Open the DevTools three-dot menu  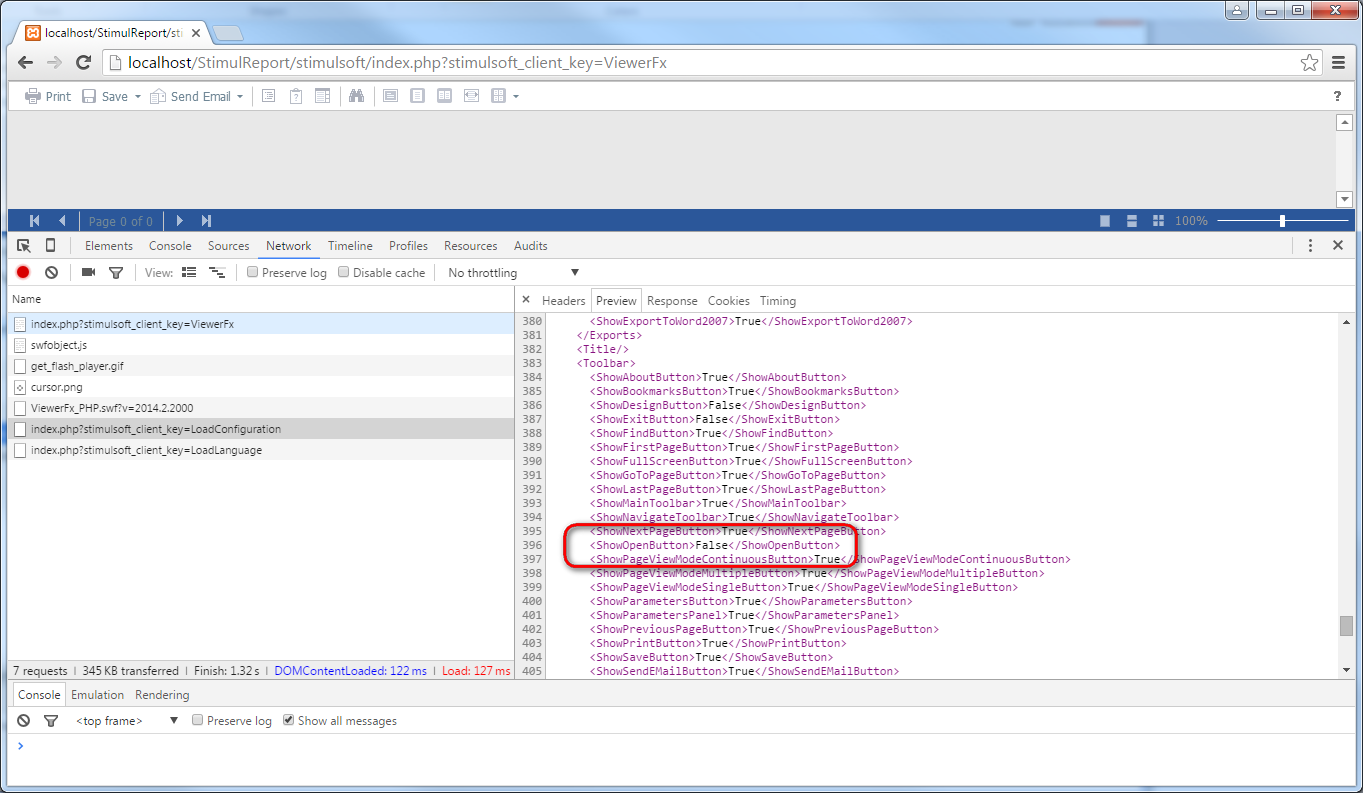click(1310, 245)
